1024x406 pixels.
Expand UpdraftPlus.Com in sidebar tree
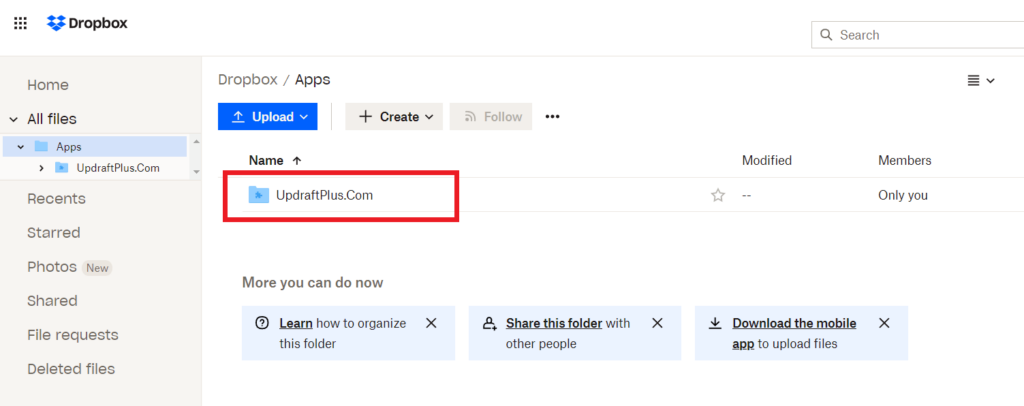coord(42,168)
